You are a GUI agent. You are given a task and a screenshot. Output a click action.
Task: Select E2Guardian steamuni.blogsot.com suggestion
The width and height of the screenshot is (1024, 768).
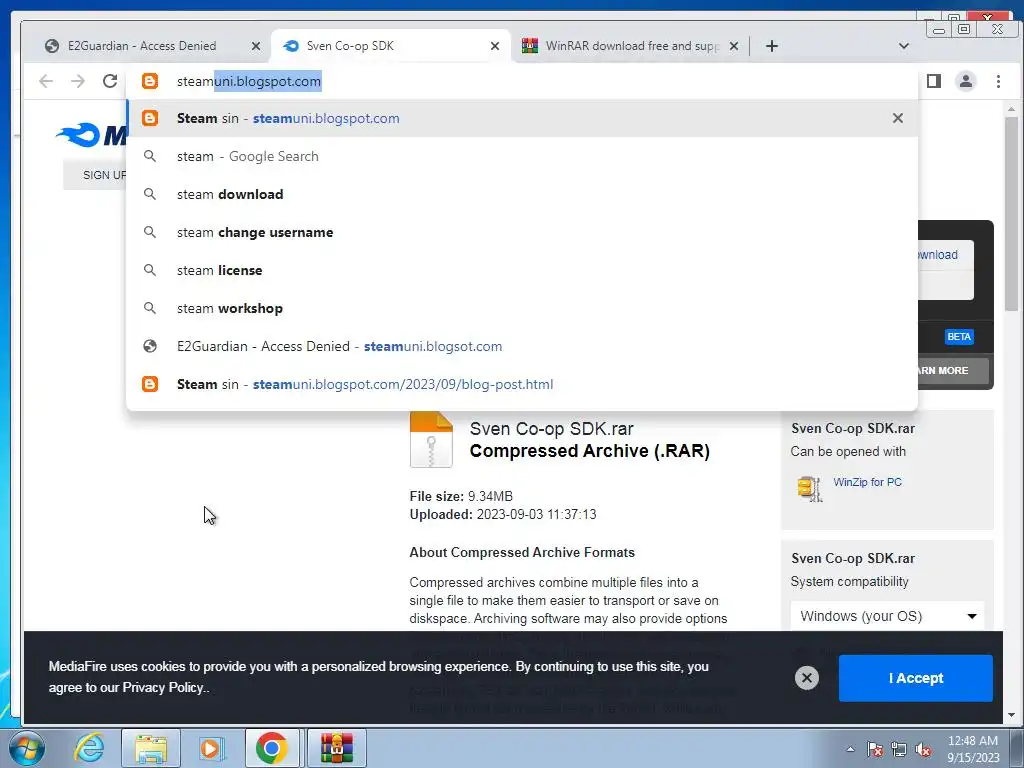[x=522, y=346]
